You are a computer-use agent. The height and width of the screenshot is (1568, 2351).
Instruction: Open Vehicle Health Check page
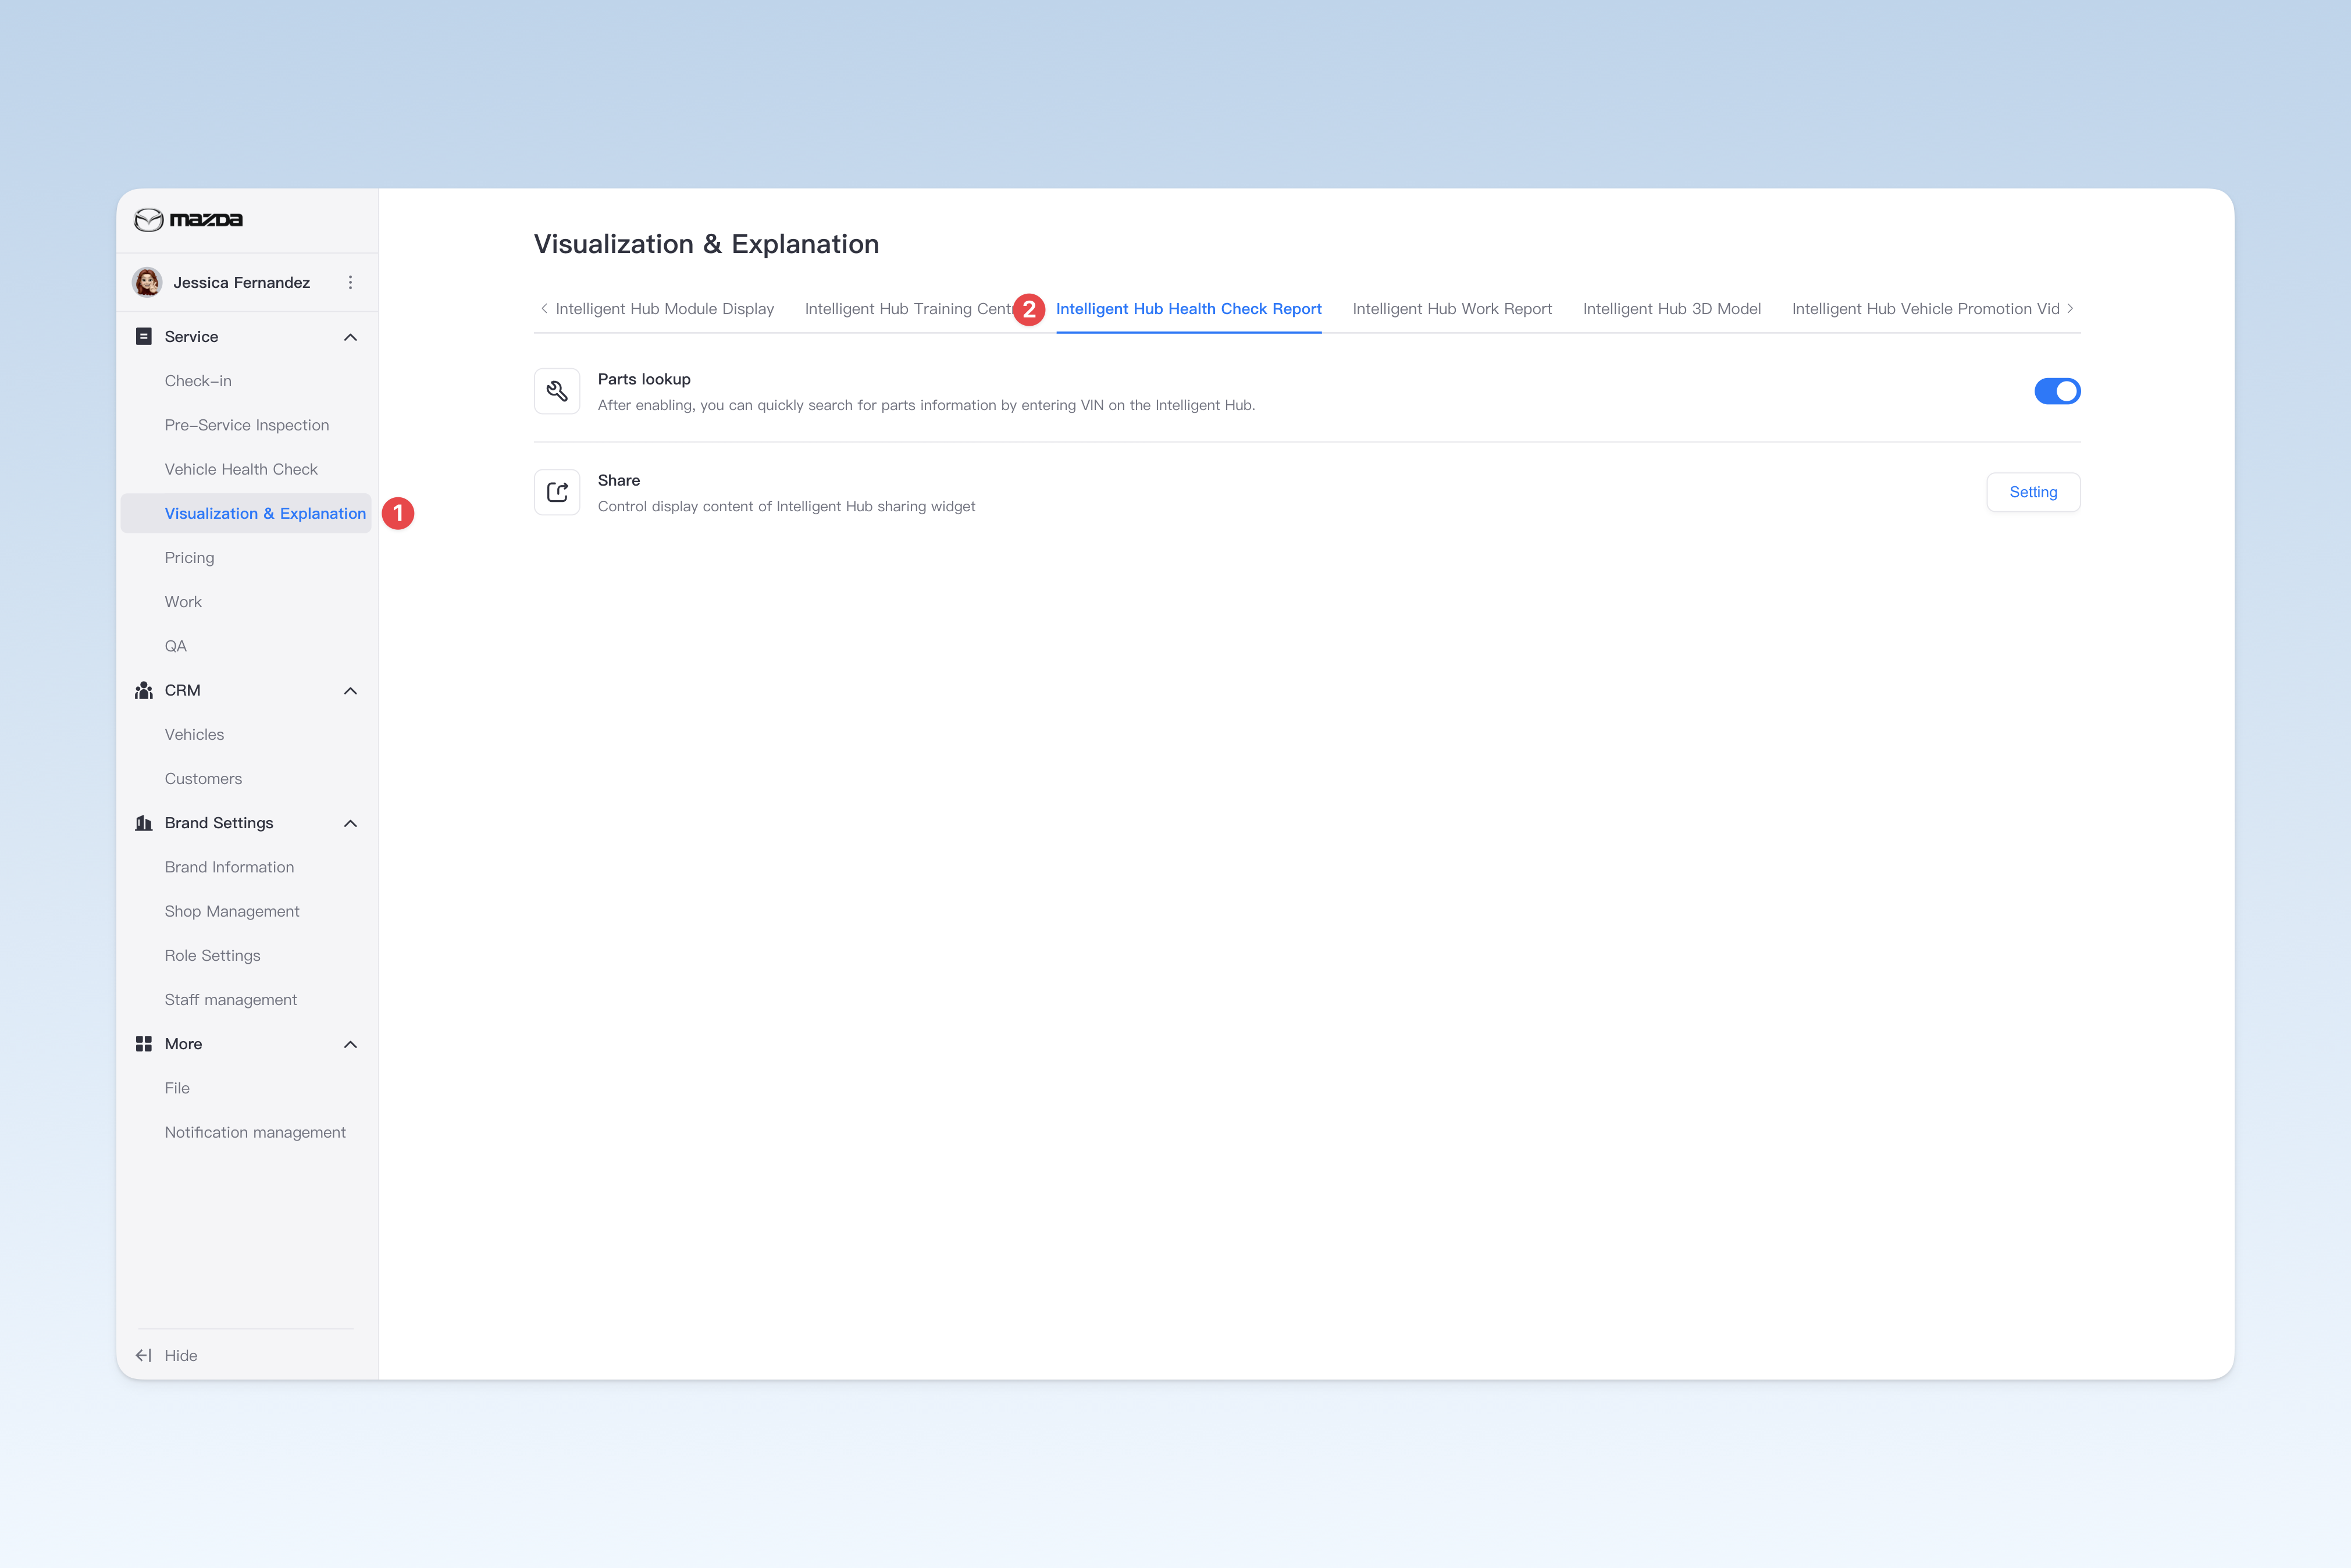241,469
